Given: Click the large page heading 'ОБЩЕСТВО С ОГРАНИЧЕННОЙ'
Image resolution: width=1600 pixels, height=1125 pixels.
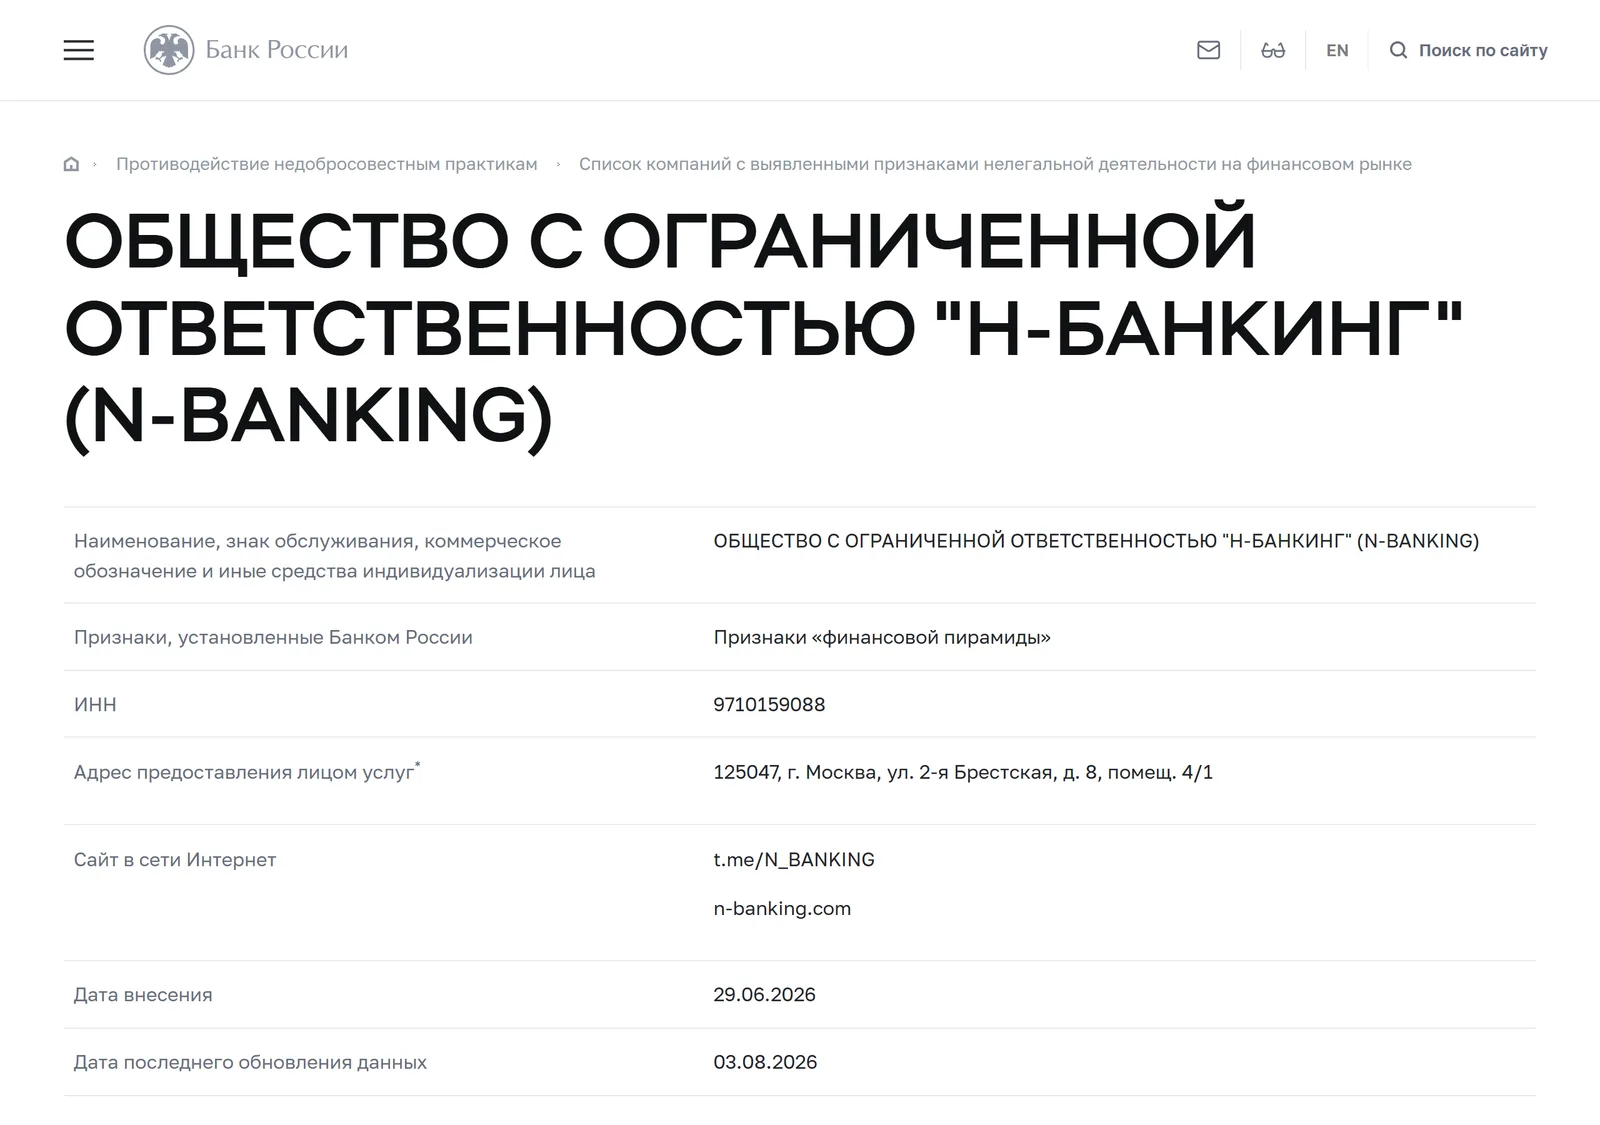Looking at the screenshot, I should [x=763, y=328].
